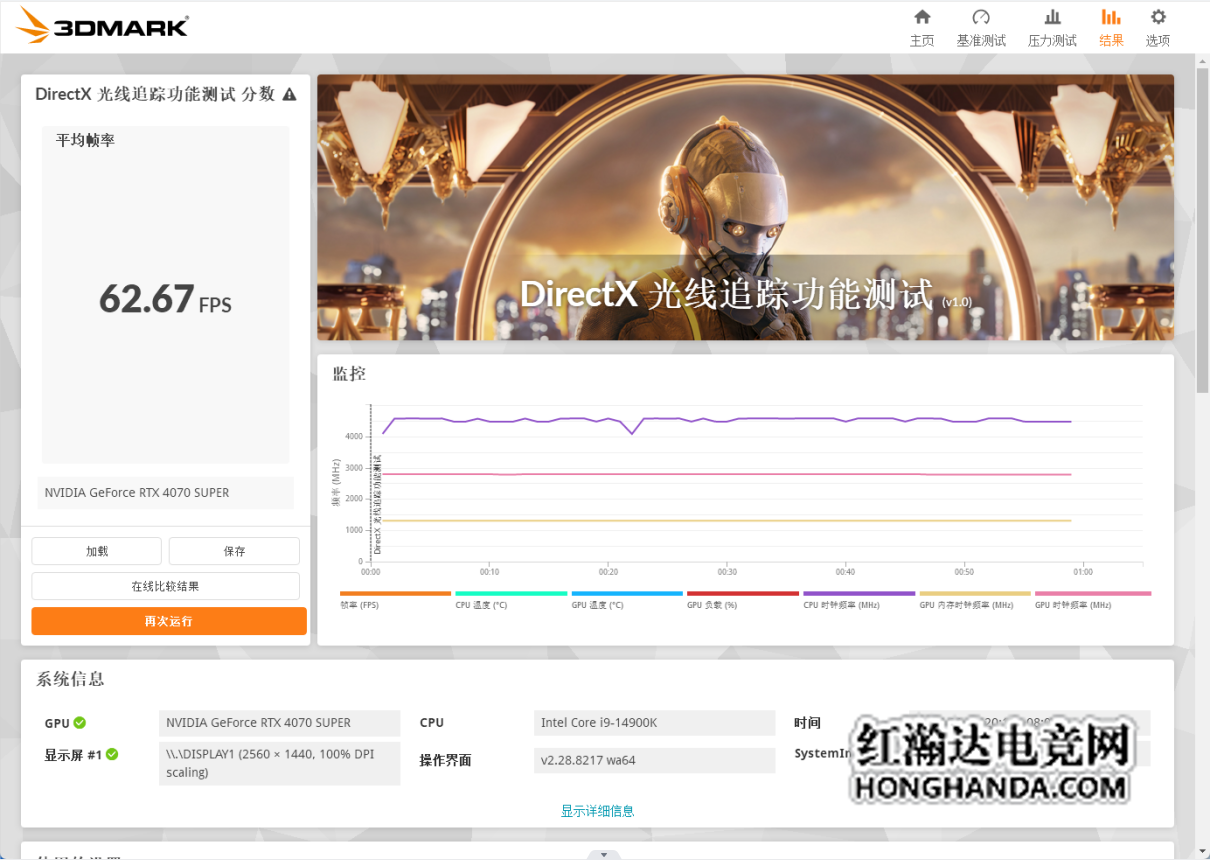This screenshot has height=860, width=1210.
Task: Open the 基准测试 benchmark gauge icon
Action: pyautogui.click(x=980, y=18)
